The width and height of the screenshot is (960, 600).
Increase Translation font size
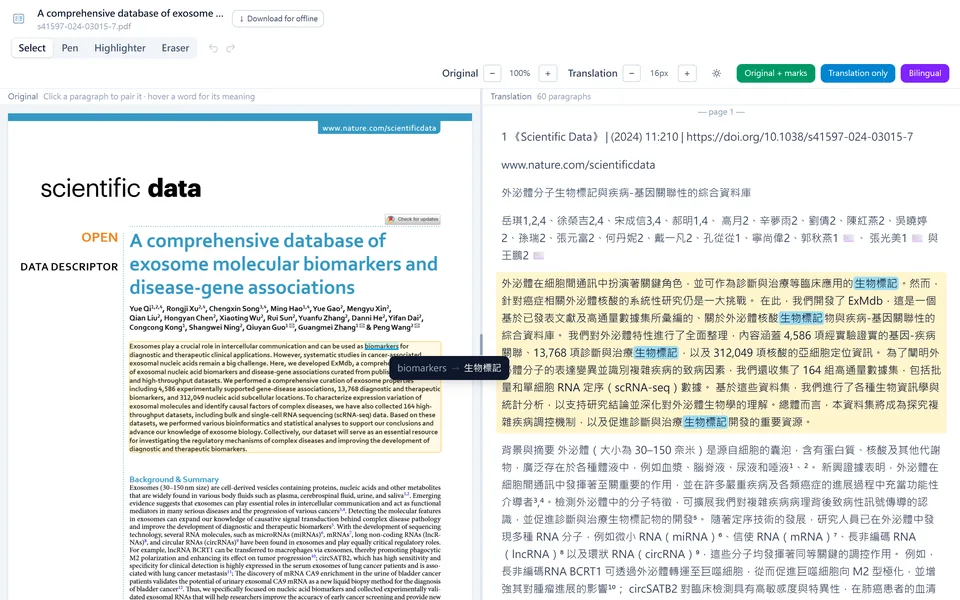pyautogui.click(x=687, y=73)
